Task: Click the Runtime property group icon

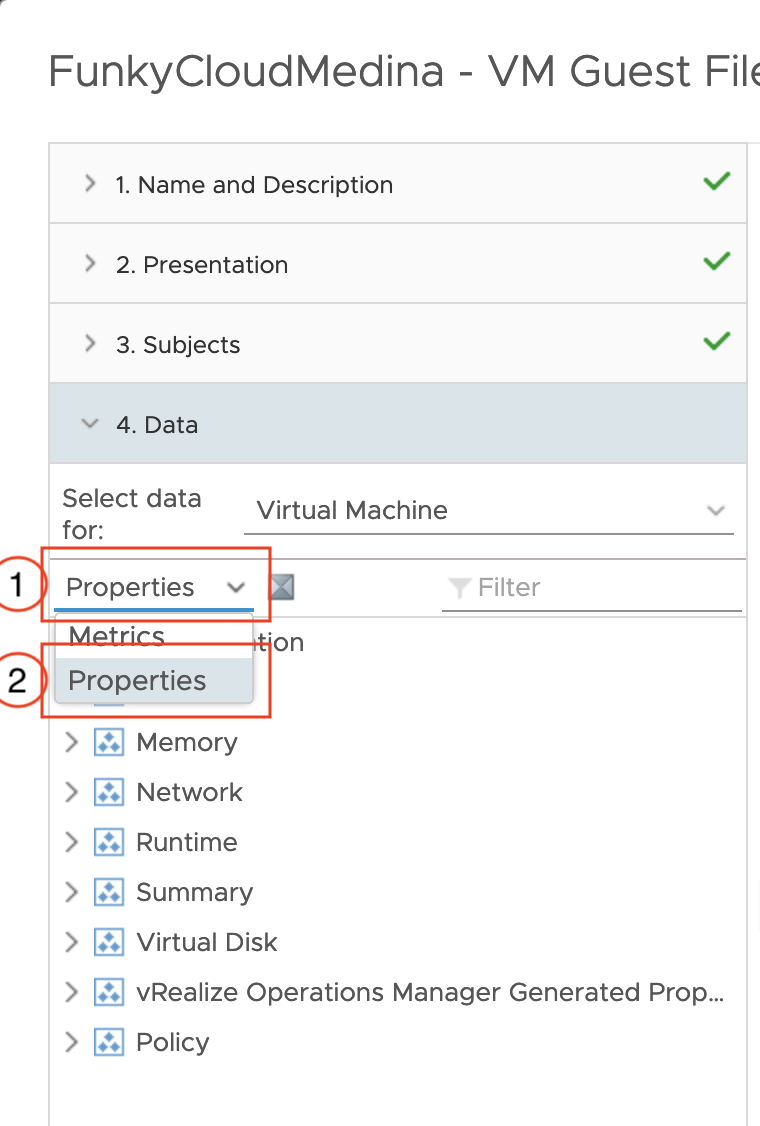Action: pos(108,842)
